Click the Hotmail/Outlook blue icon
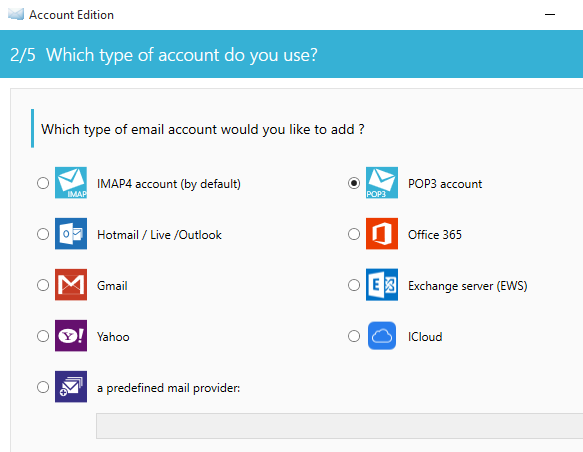The image size is (583, 452). [71, 233]
